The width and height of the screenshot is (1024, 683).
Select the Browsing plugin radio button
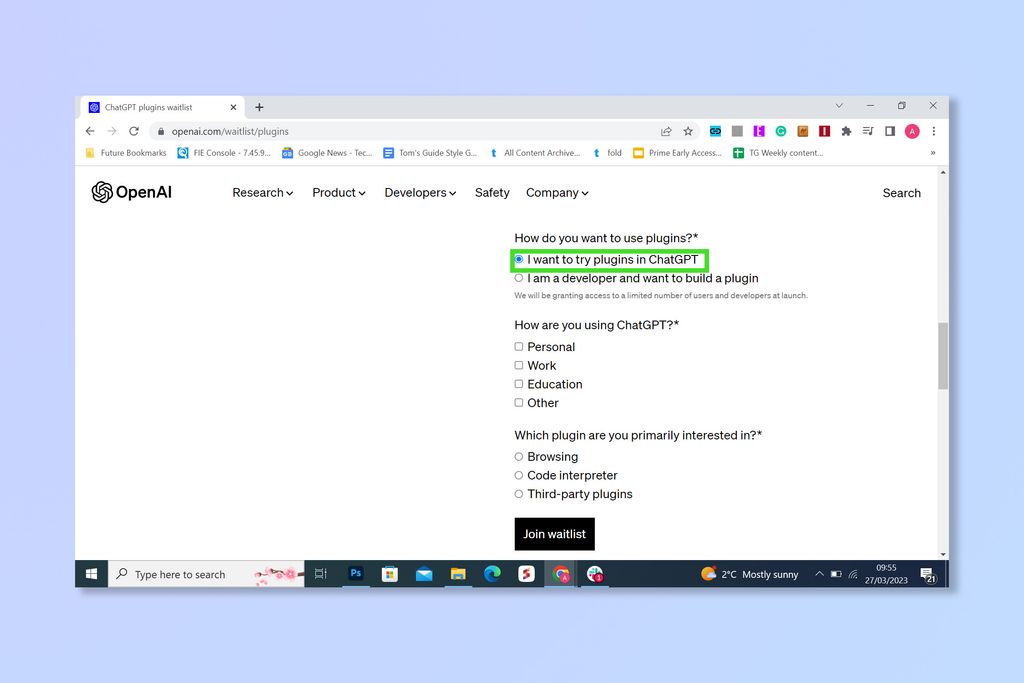coord(519,456)
